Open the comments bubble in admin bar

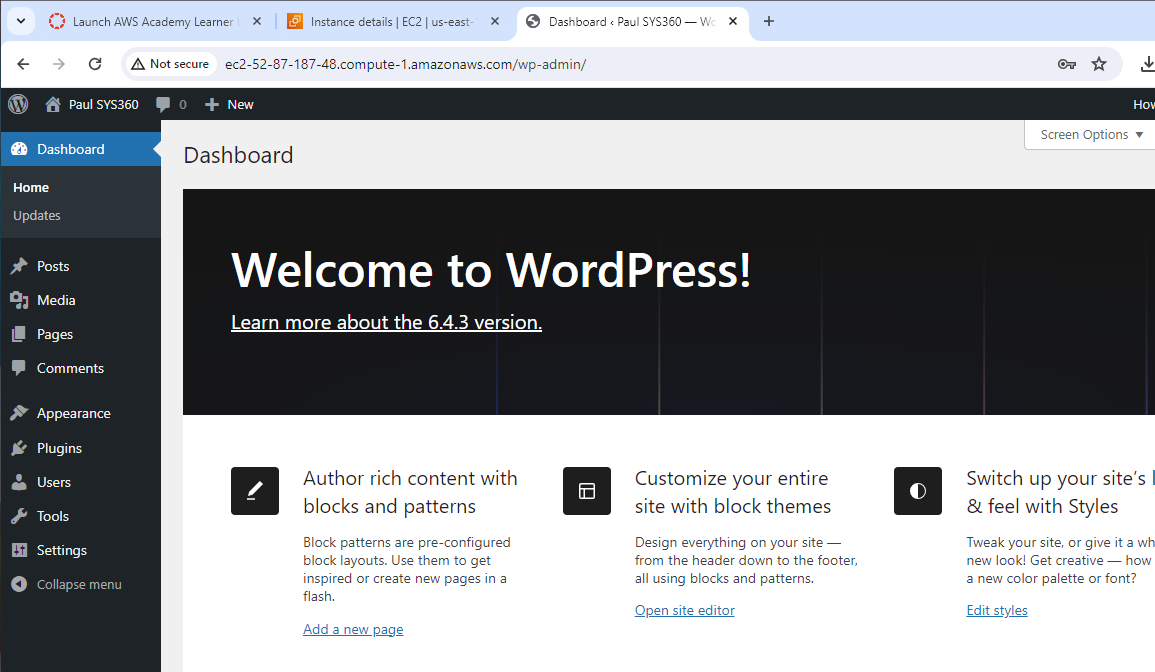pos(170,104)
